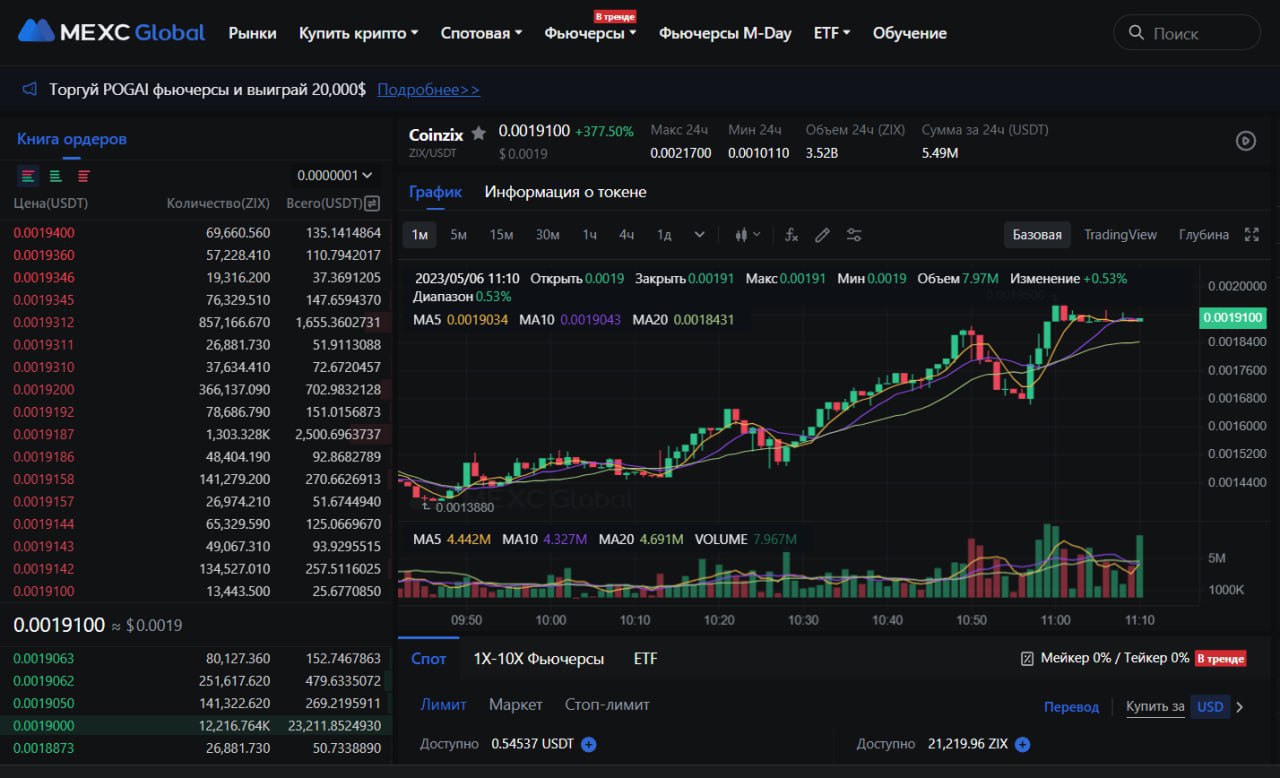
Task: Click the Купить за link
Action: coord(1155,707)
